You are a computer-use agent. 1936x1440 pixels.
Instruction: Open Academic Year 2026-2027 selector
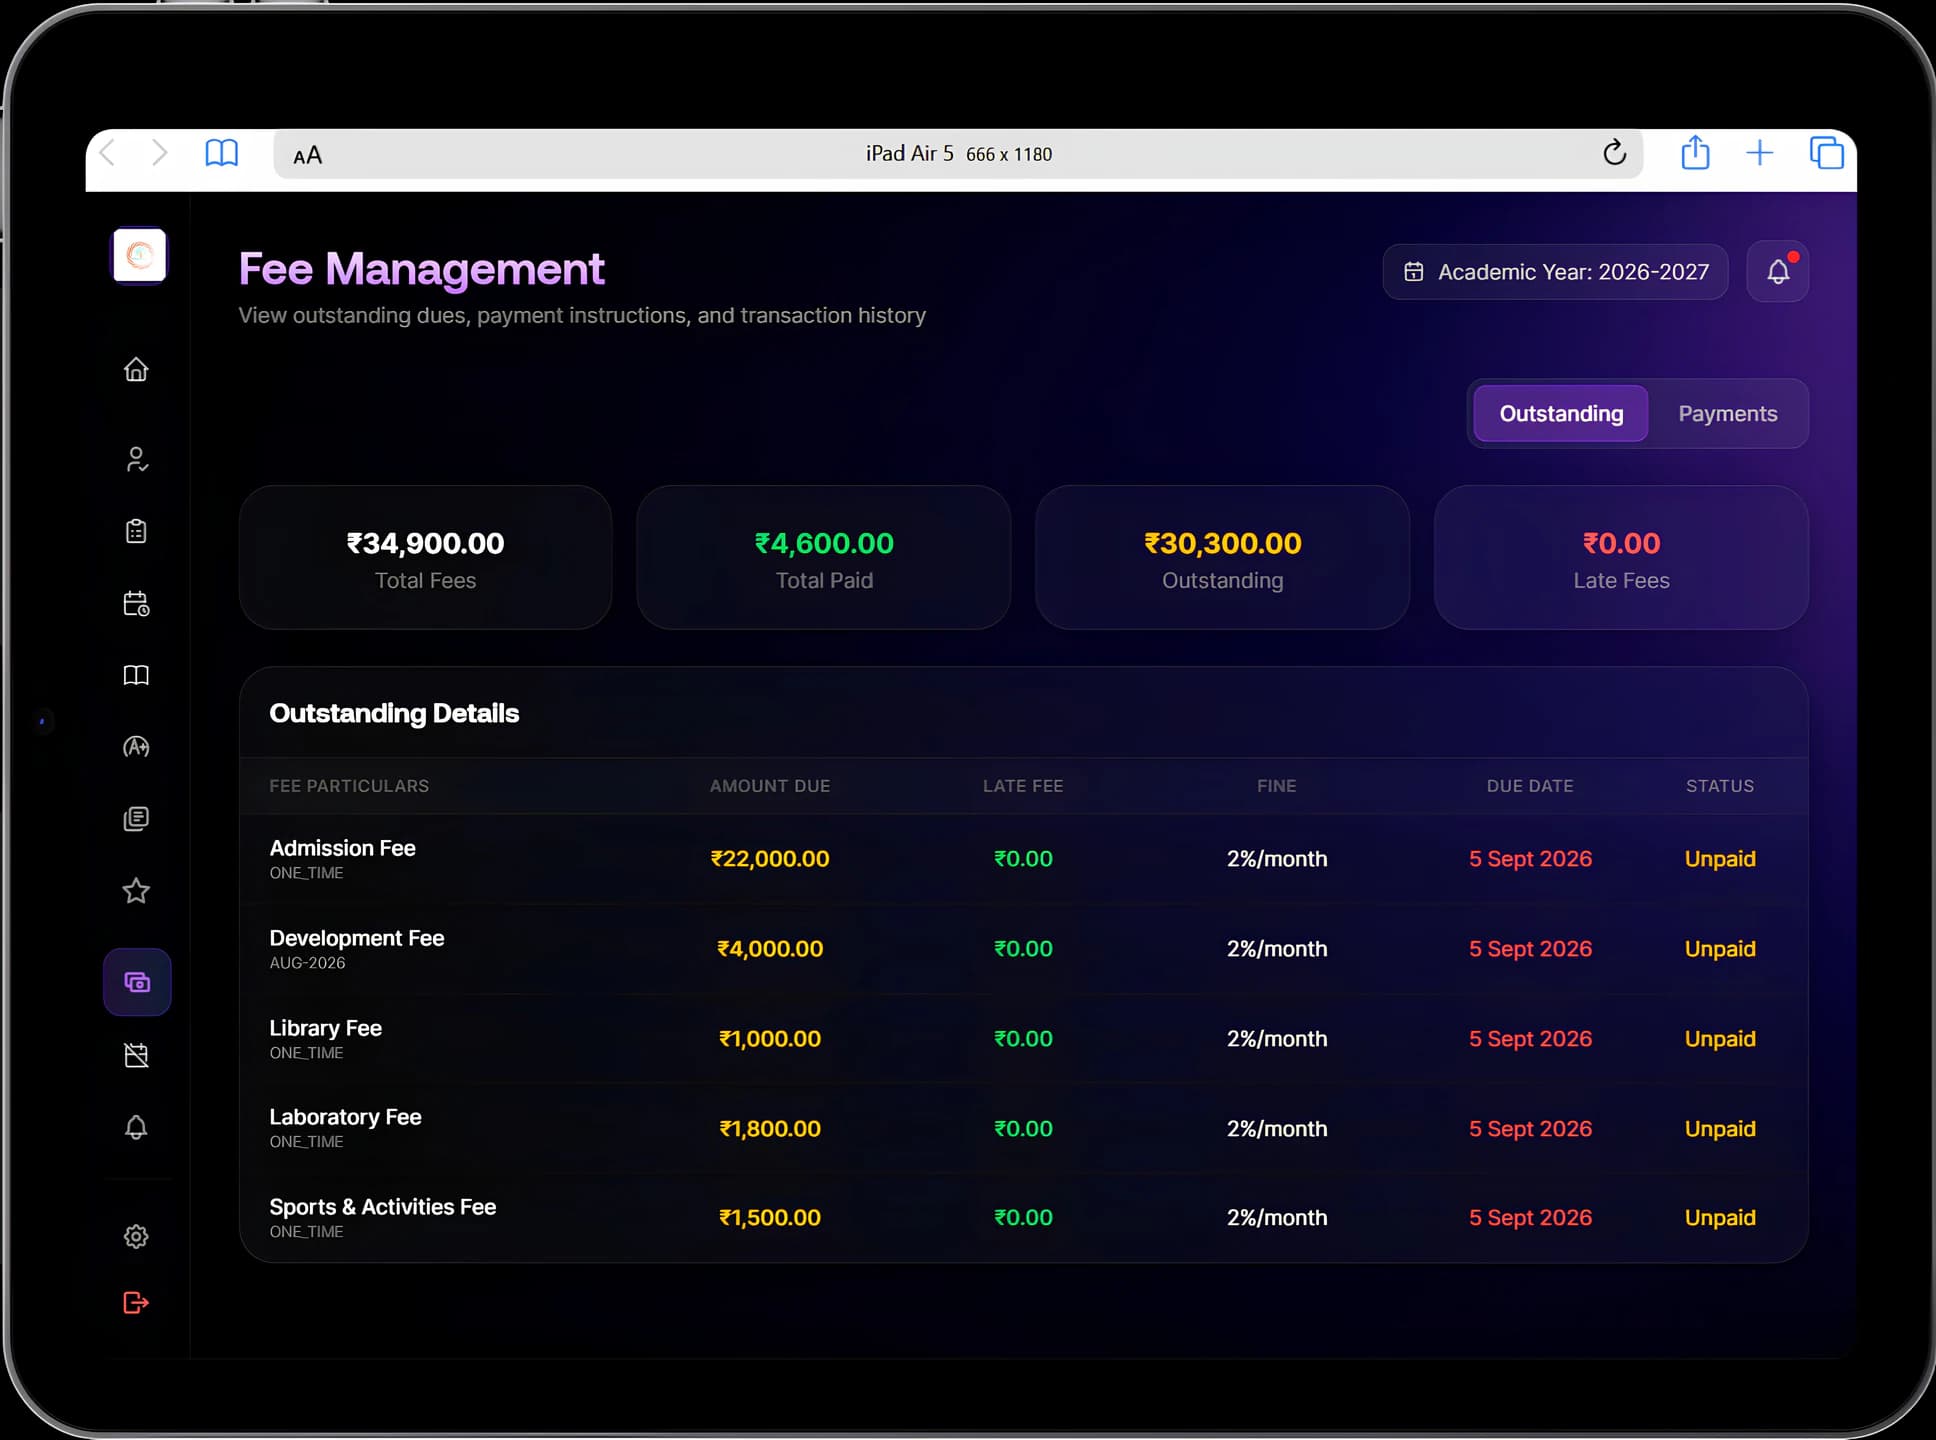[1555, 272]
